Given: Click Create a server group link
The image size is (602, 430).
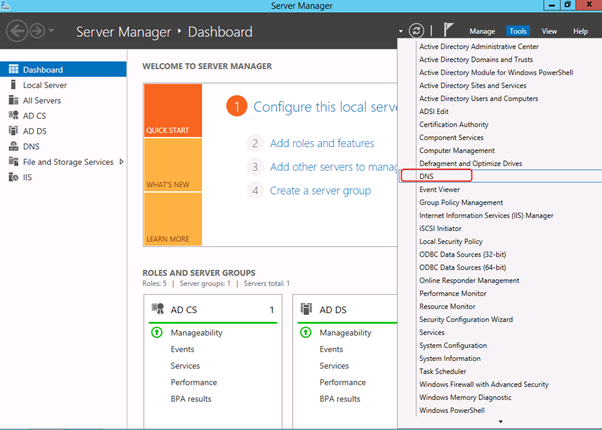Looking at the screenshot, I should [x=320, y=190].
